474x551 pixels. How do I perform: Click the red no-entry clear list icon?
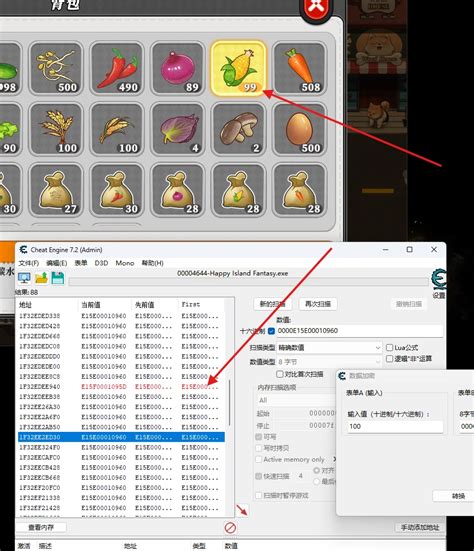tap(230, 527)
